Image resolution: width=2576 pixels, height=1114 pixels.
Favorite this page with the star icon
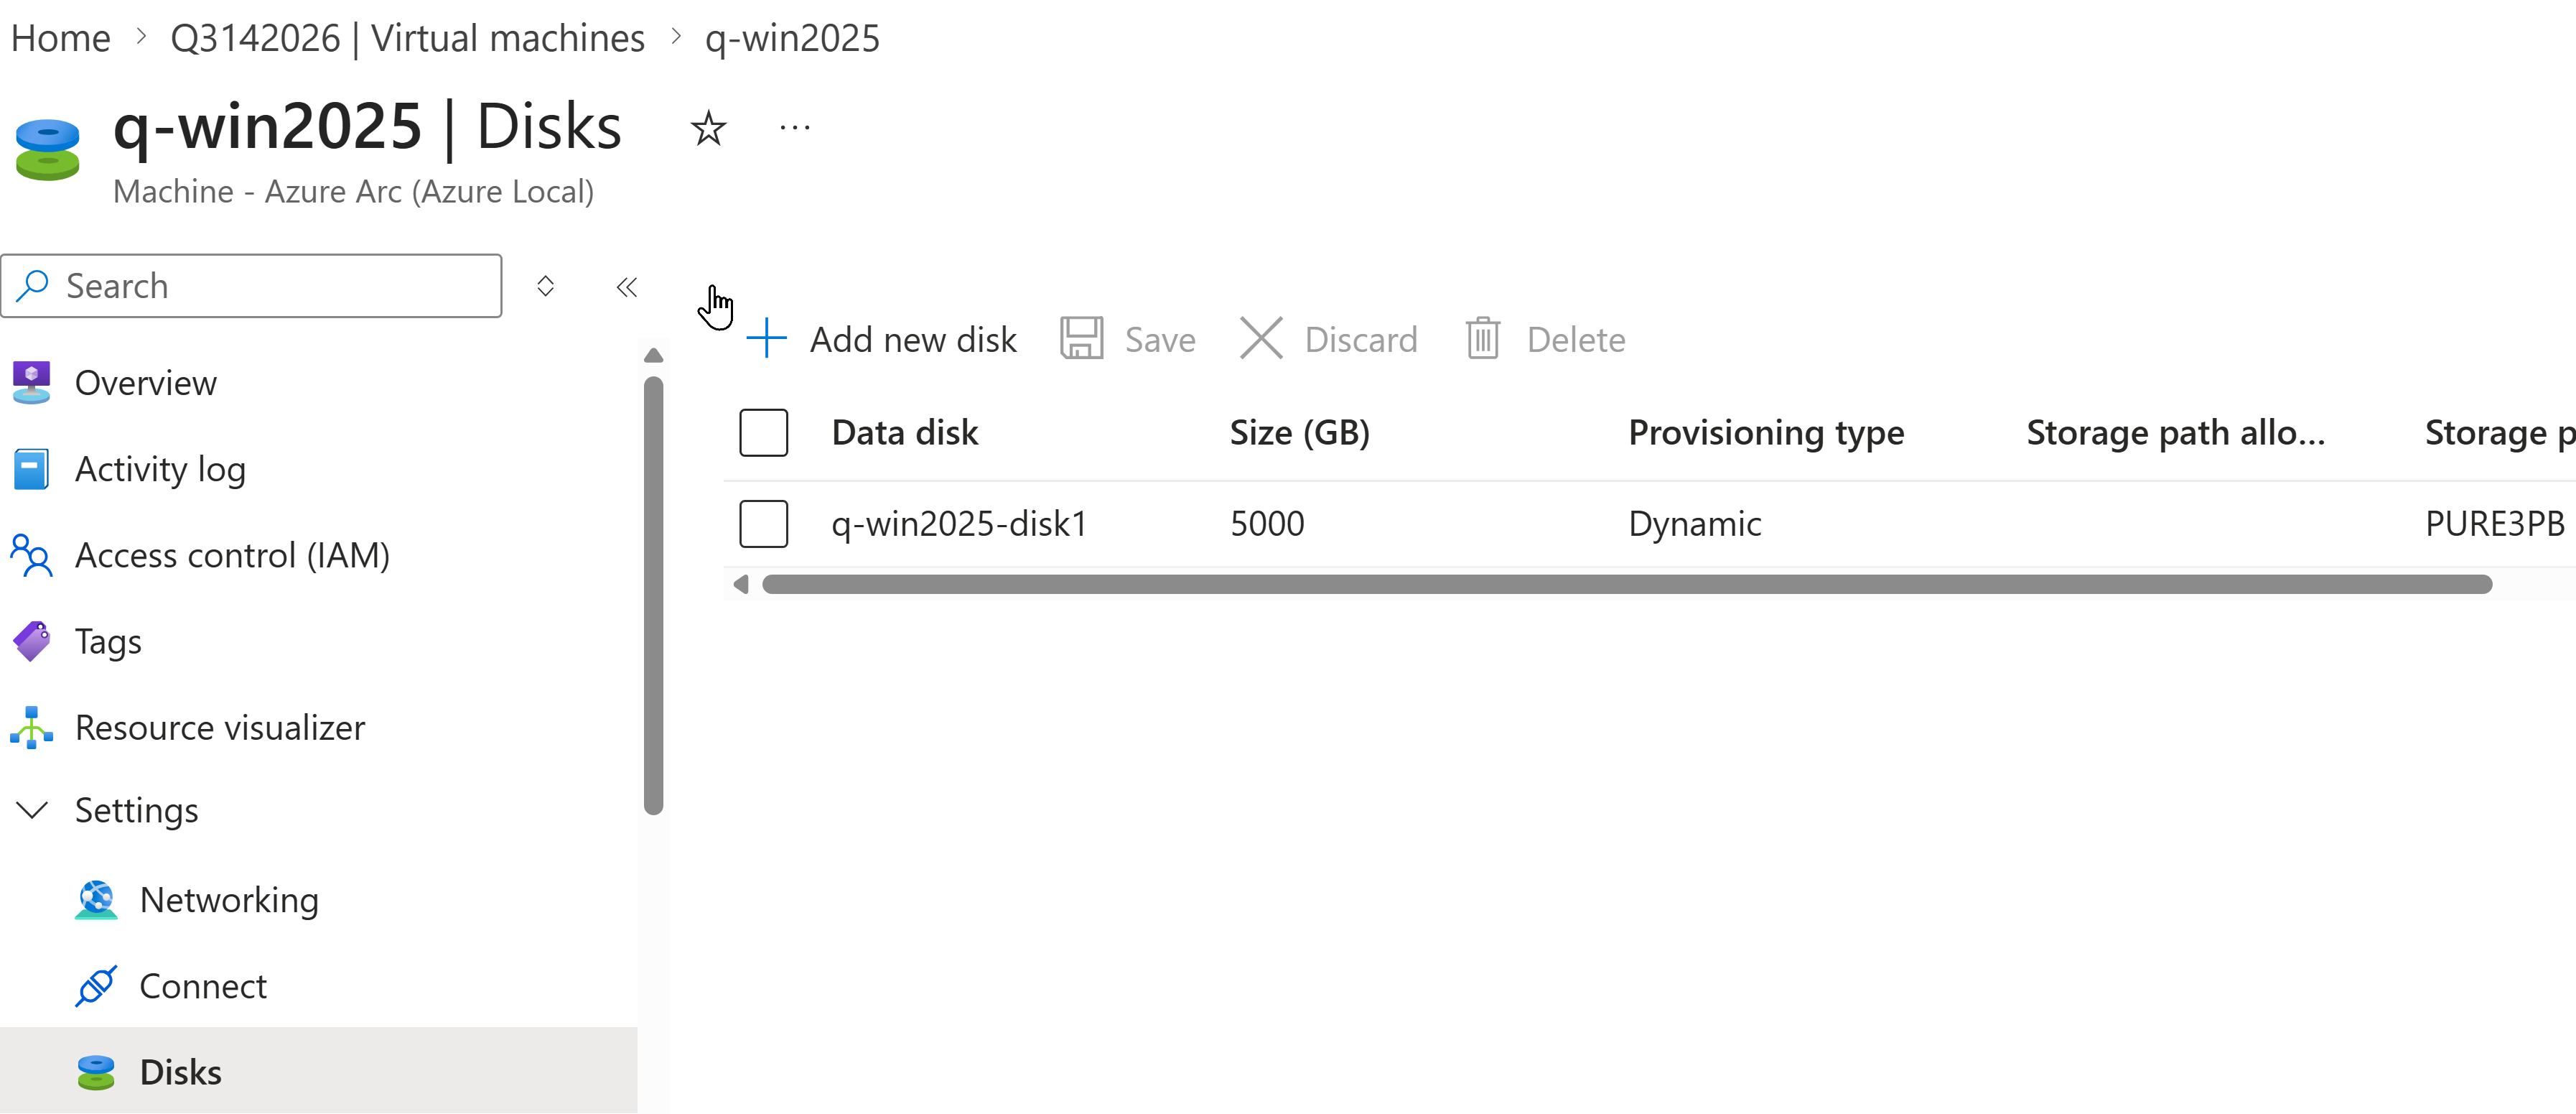707,127
